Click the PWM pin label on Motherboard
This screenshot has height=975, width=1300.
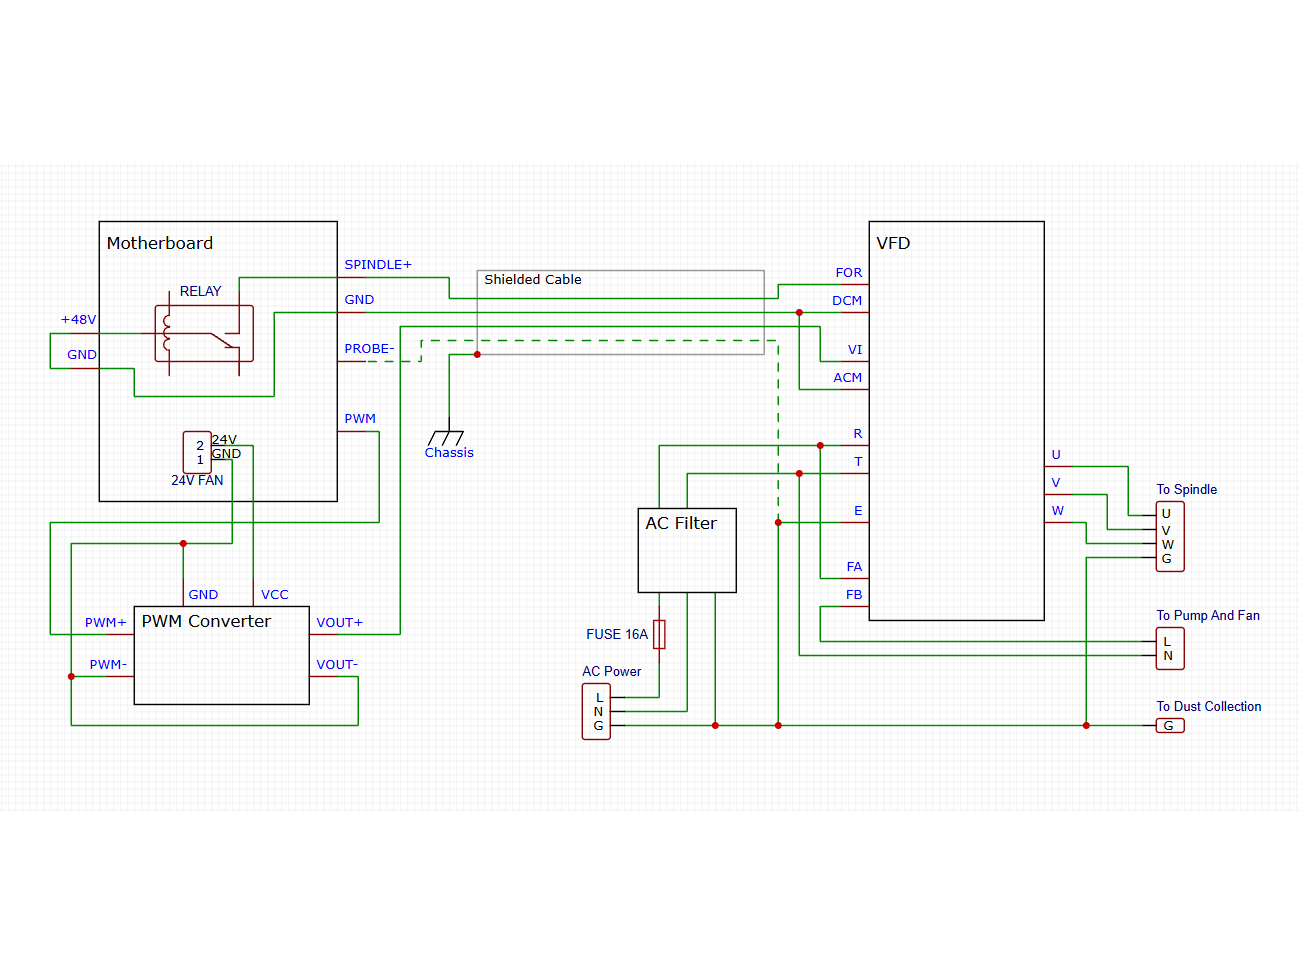360,419
